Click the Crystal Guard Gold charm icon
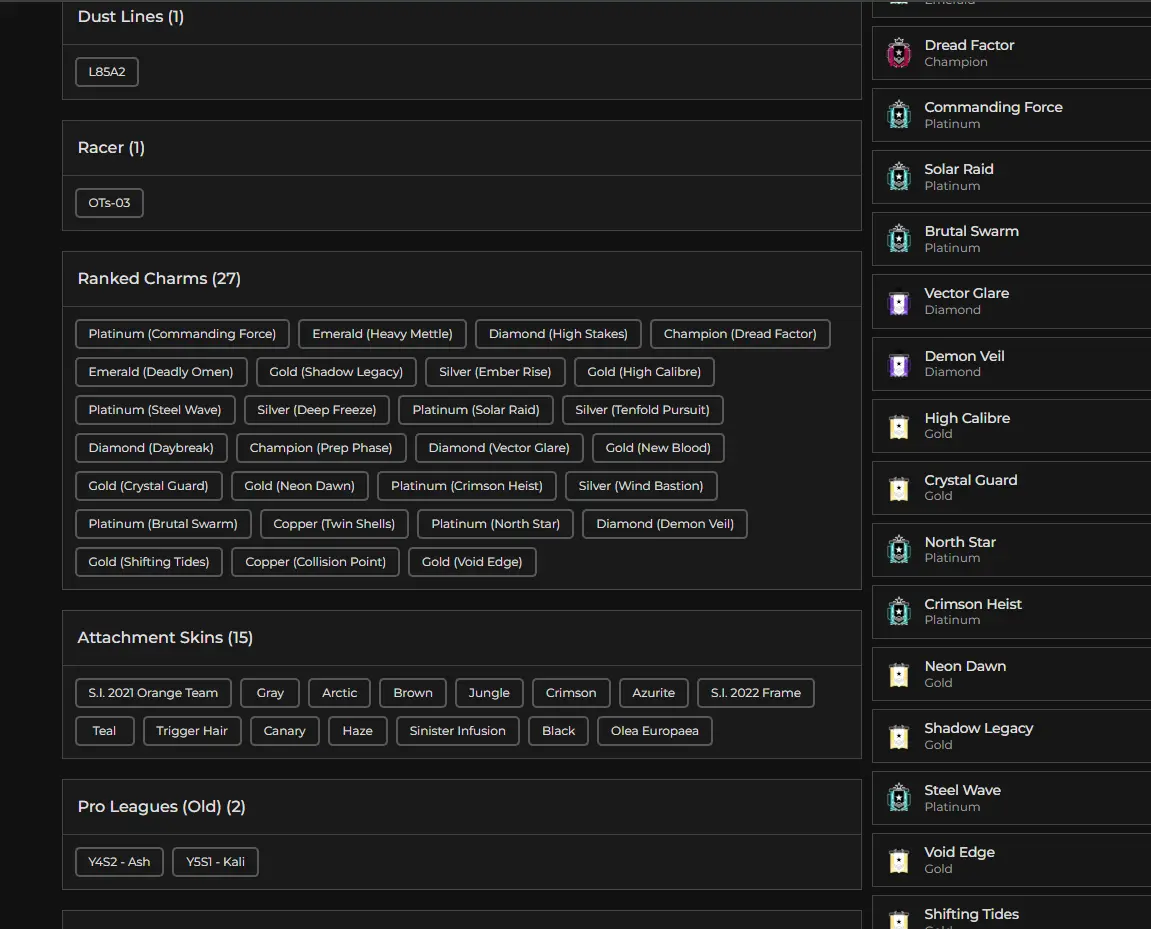Viewport: 1151px width, 929px height. (x=899, y=488)
